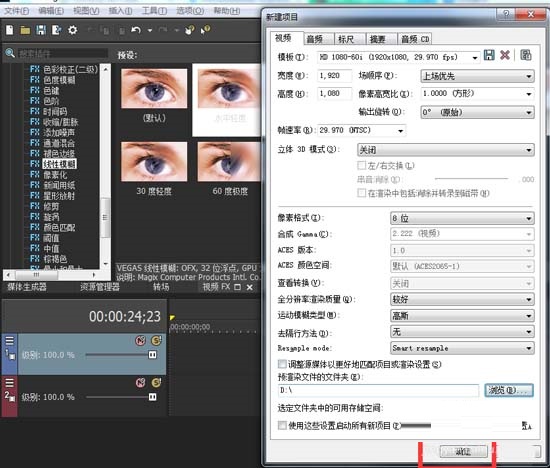Click the plugin search magnifier icon
The height and width of the screenshot is (468, 550).
point(10,53)
